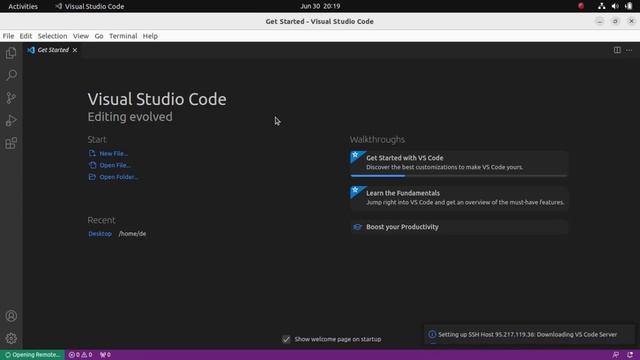Open the Accounts menu icon
640x360 pixels.
pos(11,316)
